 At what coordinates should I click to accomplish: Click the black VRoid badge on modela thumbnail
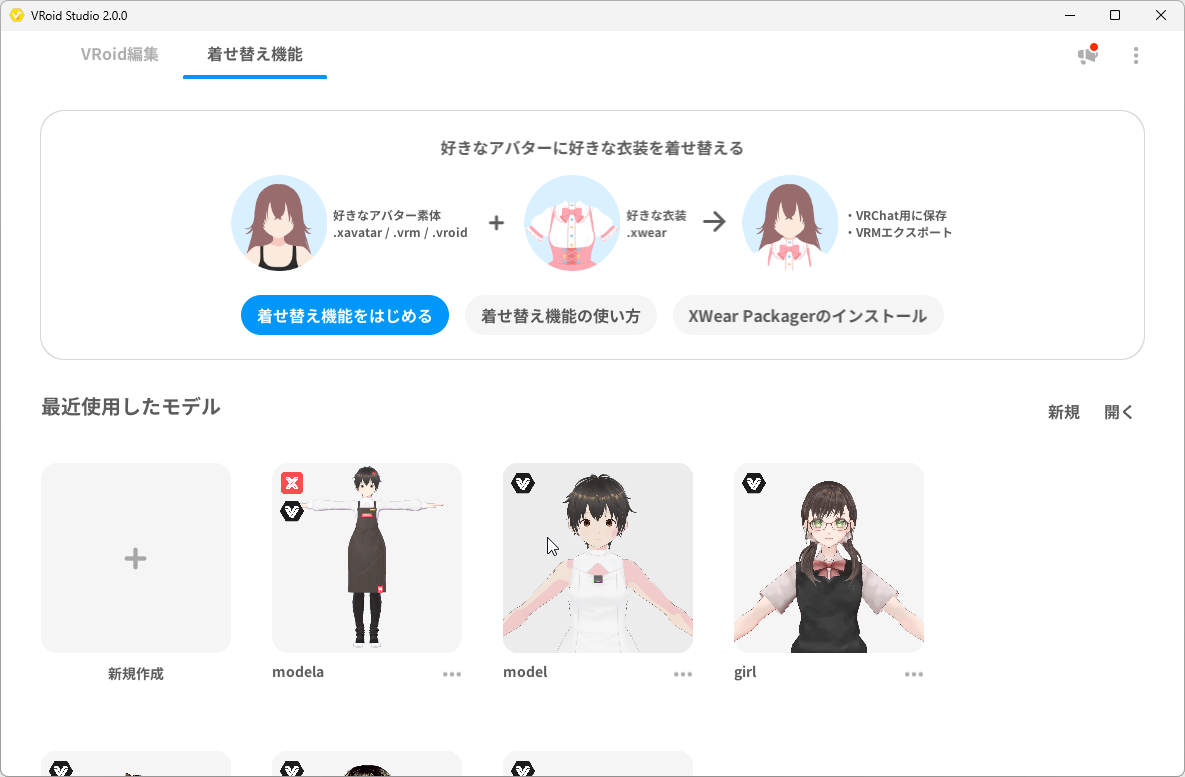click(291, 512)
